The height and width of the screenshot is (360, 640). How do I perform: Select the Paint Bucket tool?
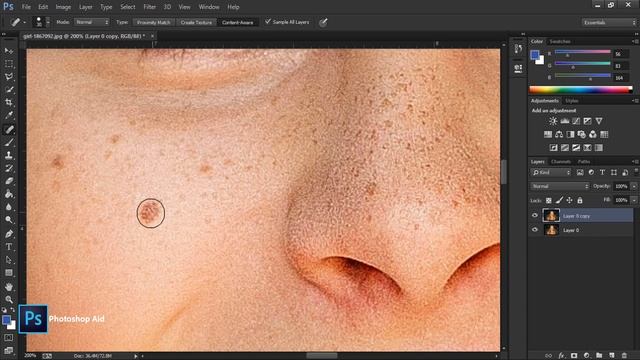(9, 194)
